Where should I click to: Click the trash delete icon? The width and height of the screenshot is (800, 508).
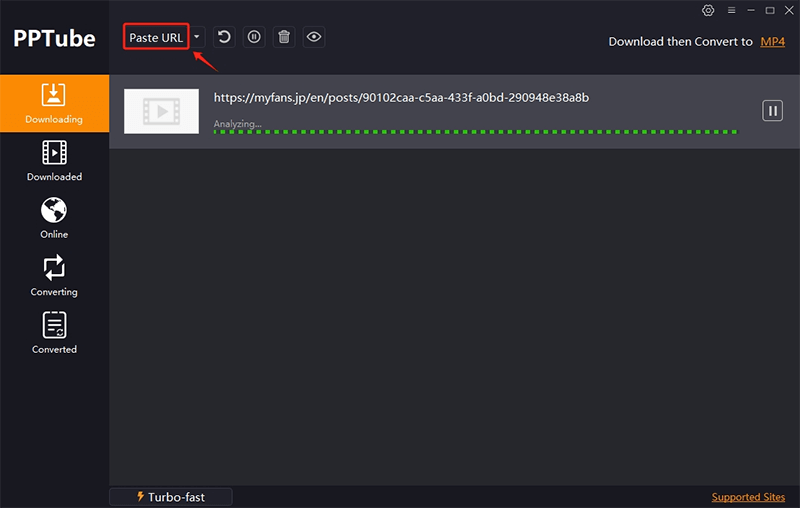tap(284, 37)
